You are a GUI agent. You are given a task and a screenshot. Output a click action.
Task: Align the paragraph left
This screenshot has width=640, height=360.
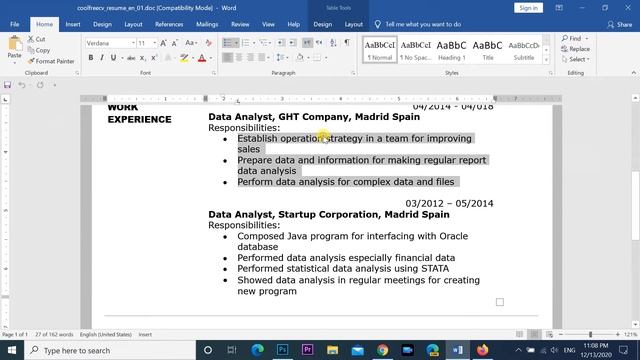(227, 58)
